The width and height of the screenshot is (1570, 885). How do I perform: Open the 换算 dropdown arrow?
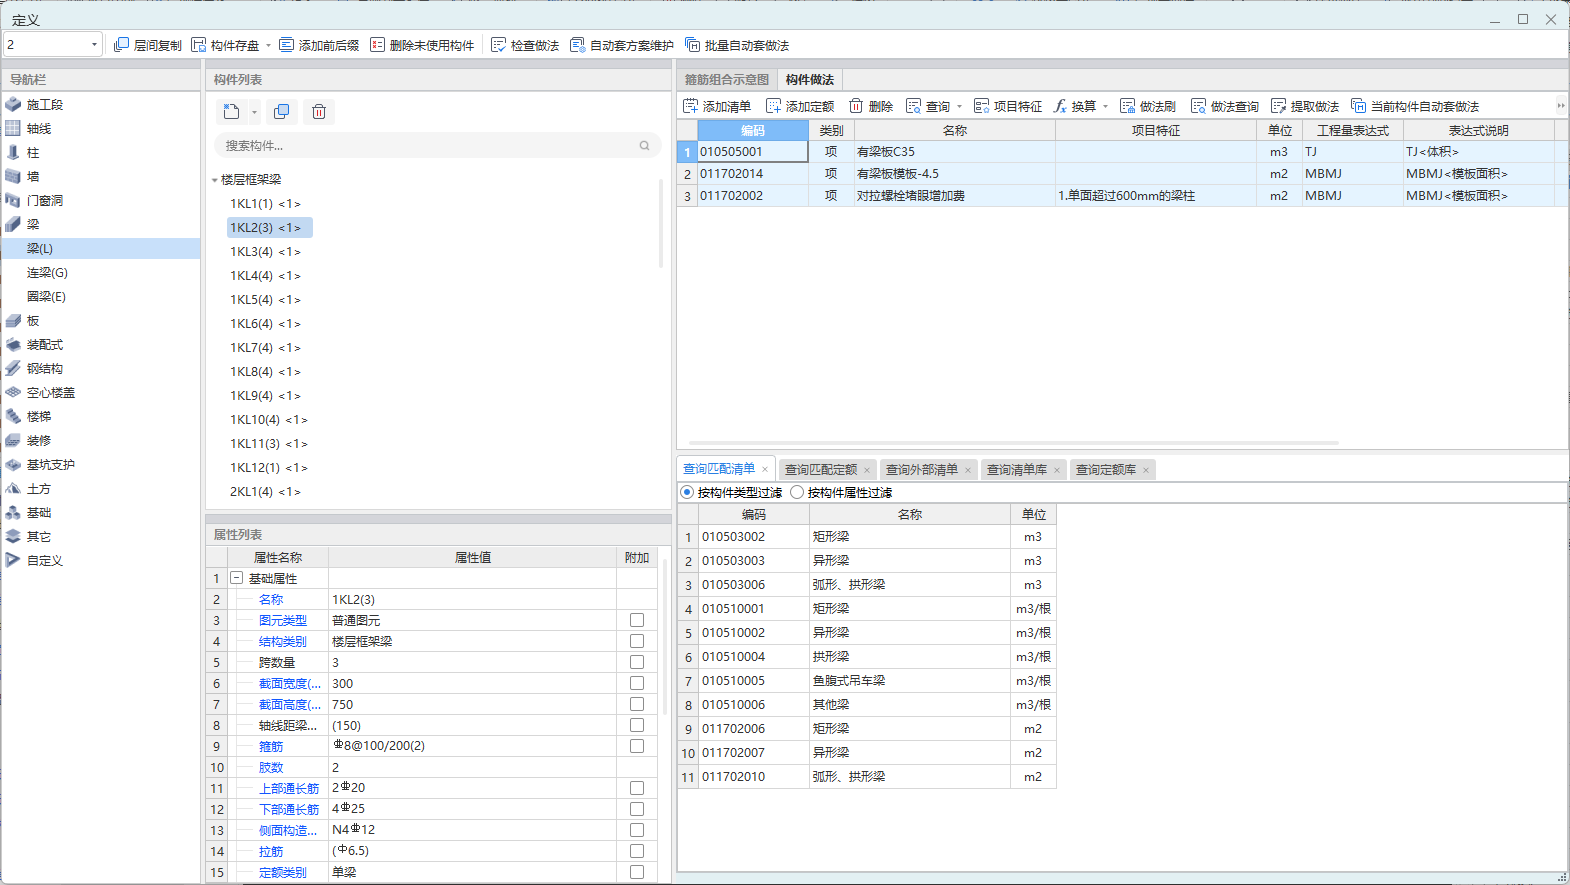[x=1105, y=106]
